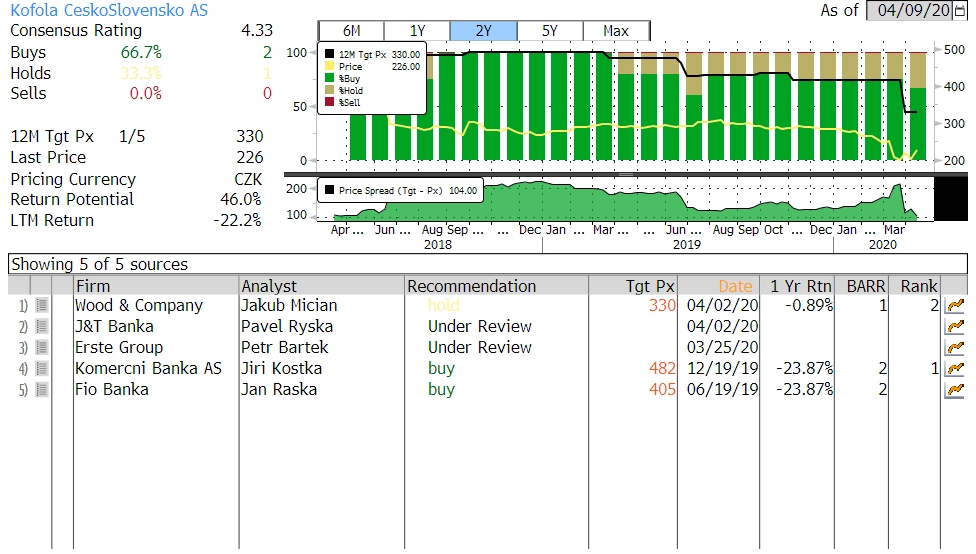This screenshot has width=976, height=554.
Task: Click the date 03/25/20 for Erste Group
Action: (x=723, y=347)
